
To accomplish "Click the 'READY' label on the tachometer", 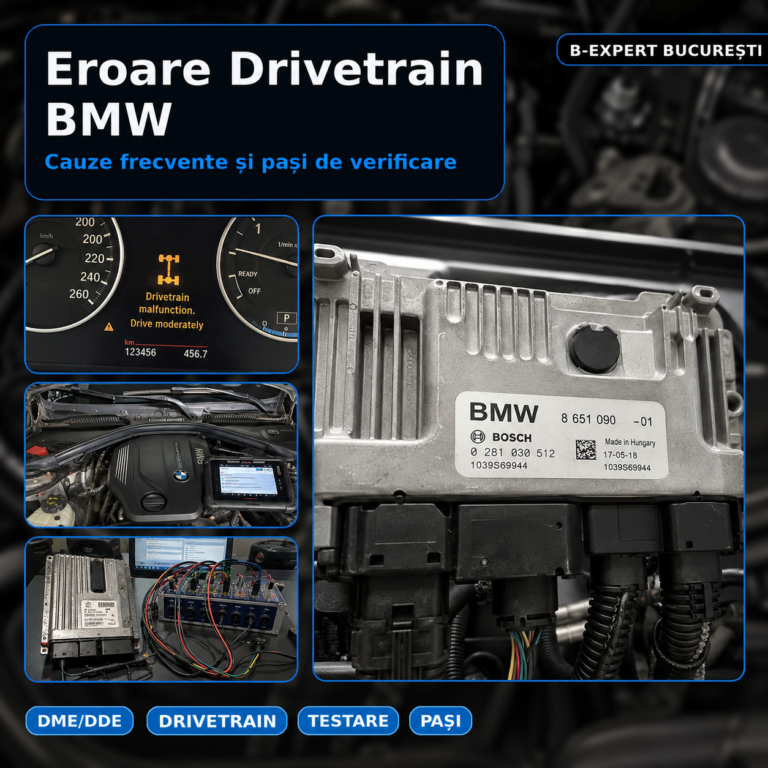I will coord(247,274).
